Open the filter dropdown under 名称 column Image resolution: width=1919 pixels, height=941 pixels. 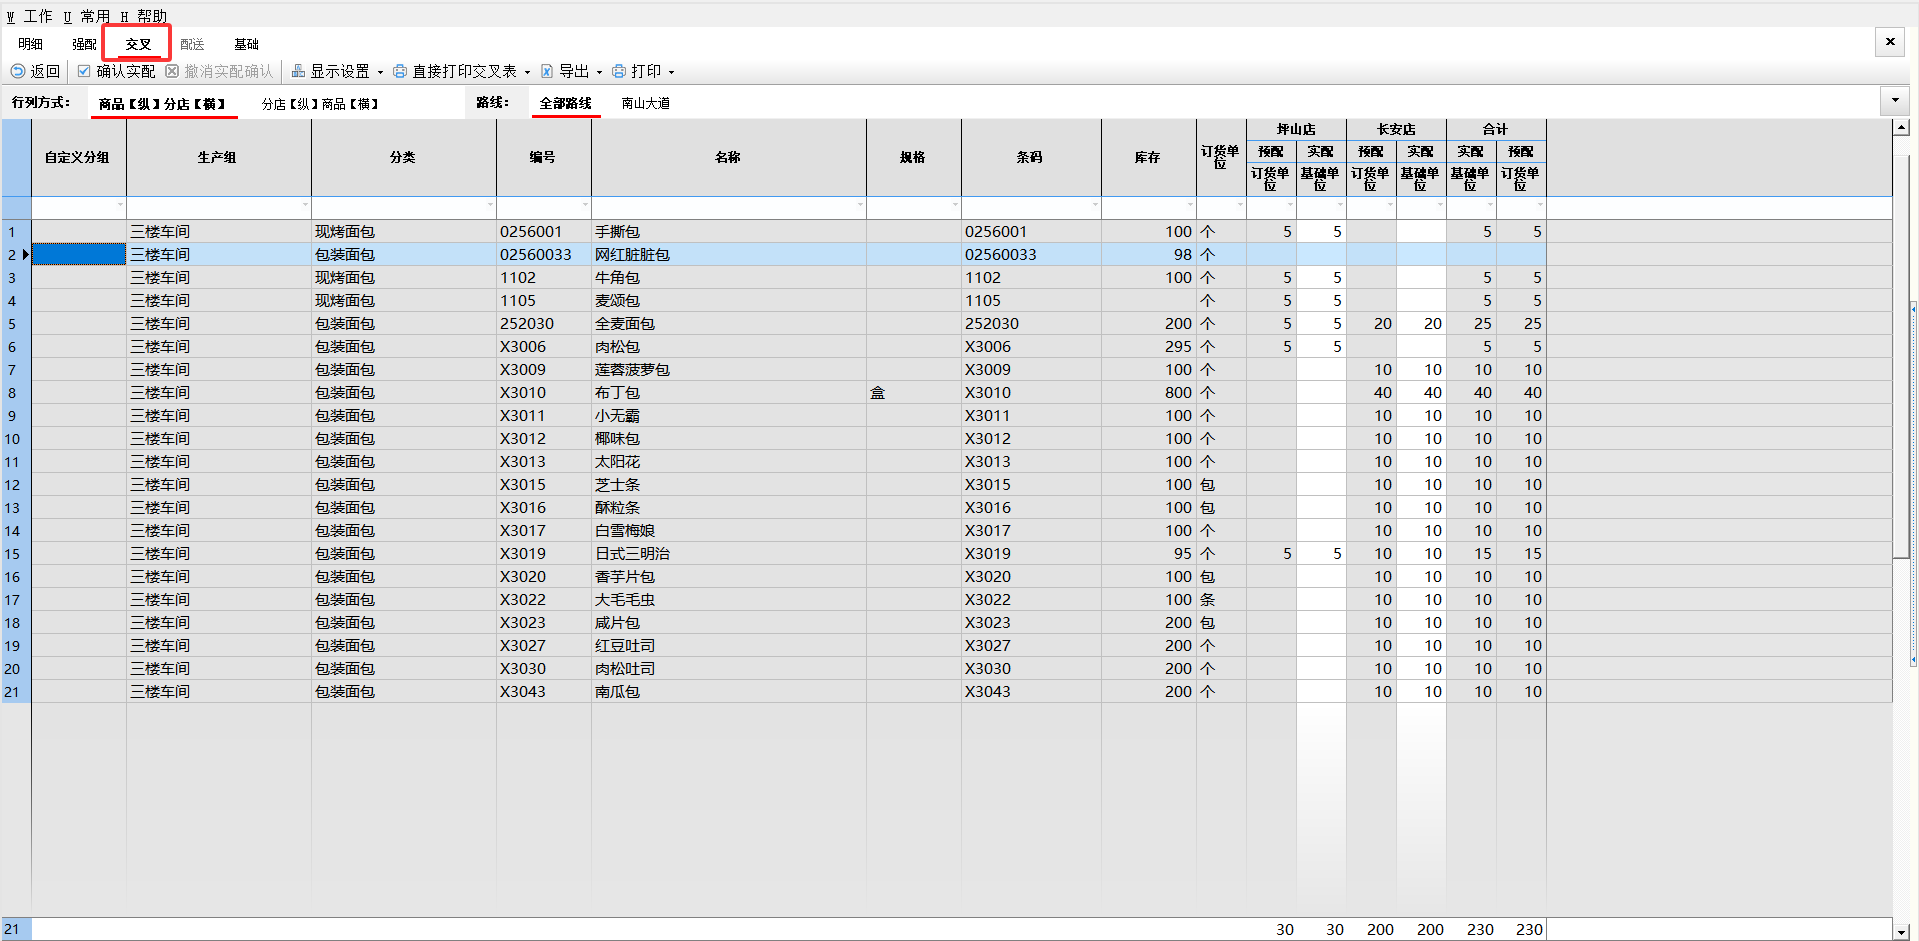(860, 205)
